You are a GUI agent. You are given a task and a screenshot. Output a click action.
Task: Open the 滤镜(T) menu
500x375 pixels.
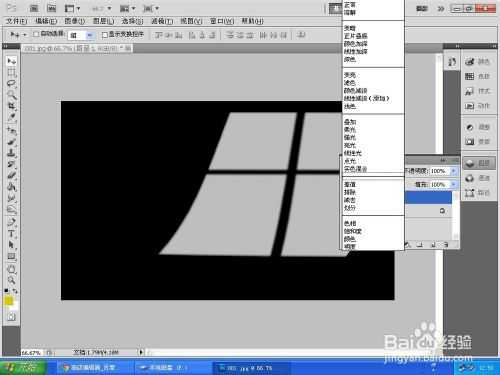click(x=162, y=21)
